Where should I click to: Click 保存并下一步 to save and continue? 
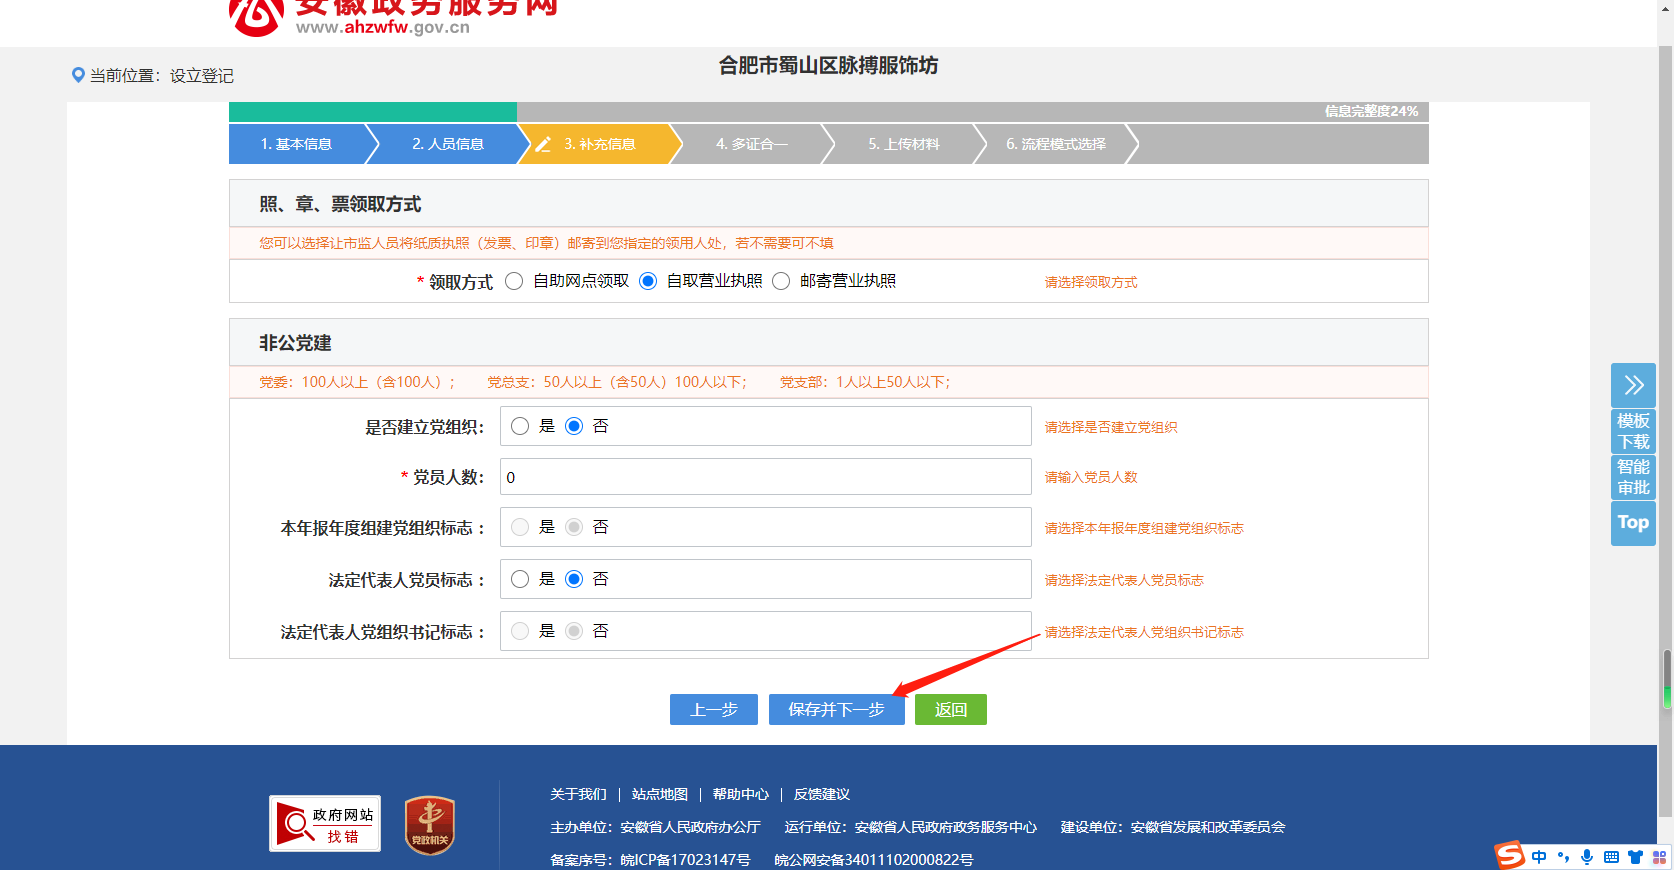837,709
